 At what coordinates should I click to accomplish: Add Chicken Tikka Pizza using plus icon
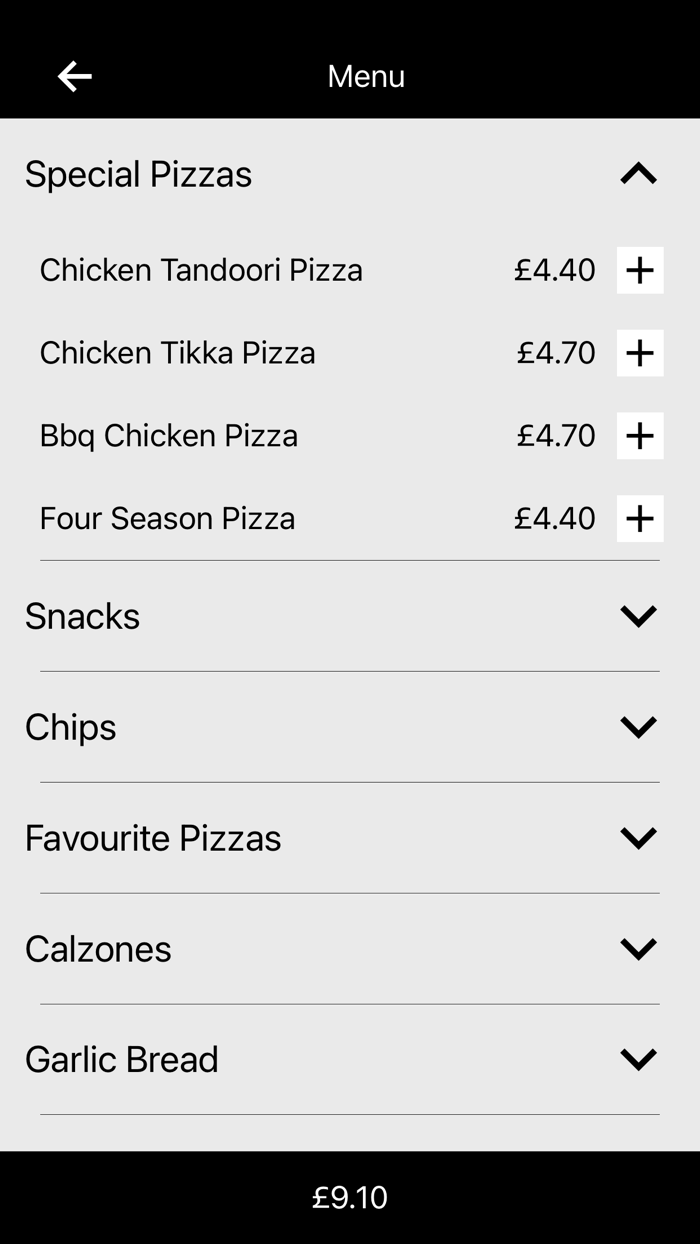coord(639,352)
